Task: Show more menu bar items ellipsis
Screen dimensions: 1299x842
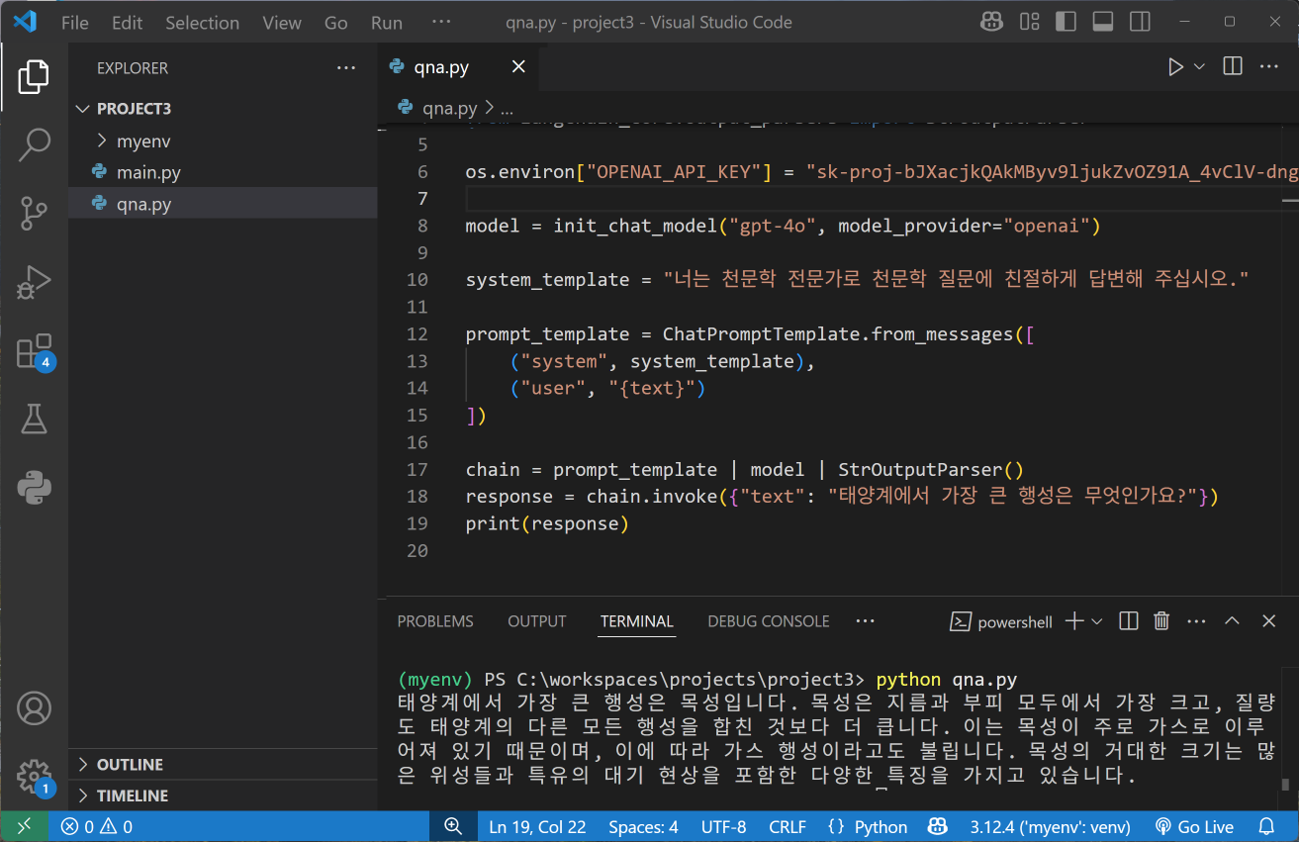Action: (441, 22)
